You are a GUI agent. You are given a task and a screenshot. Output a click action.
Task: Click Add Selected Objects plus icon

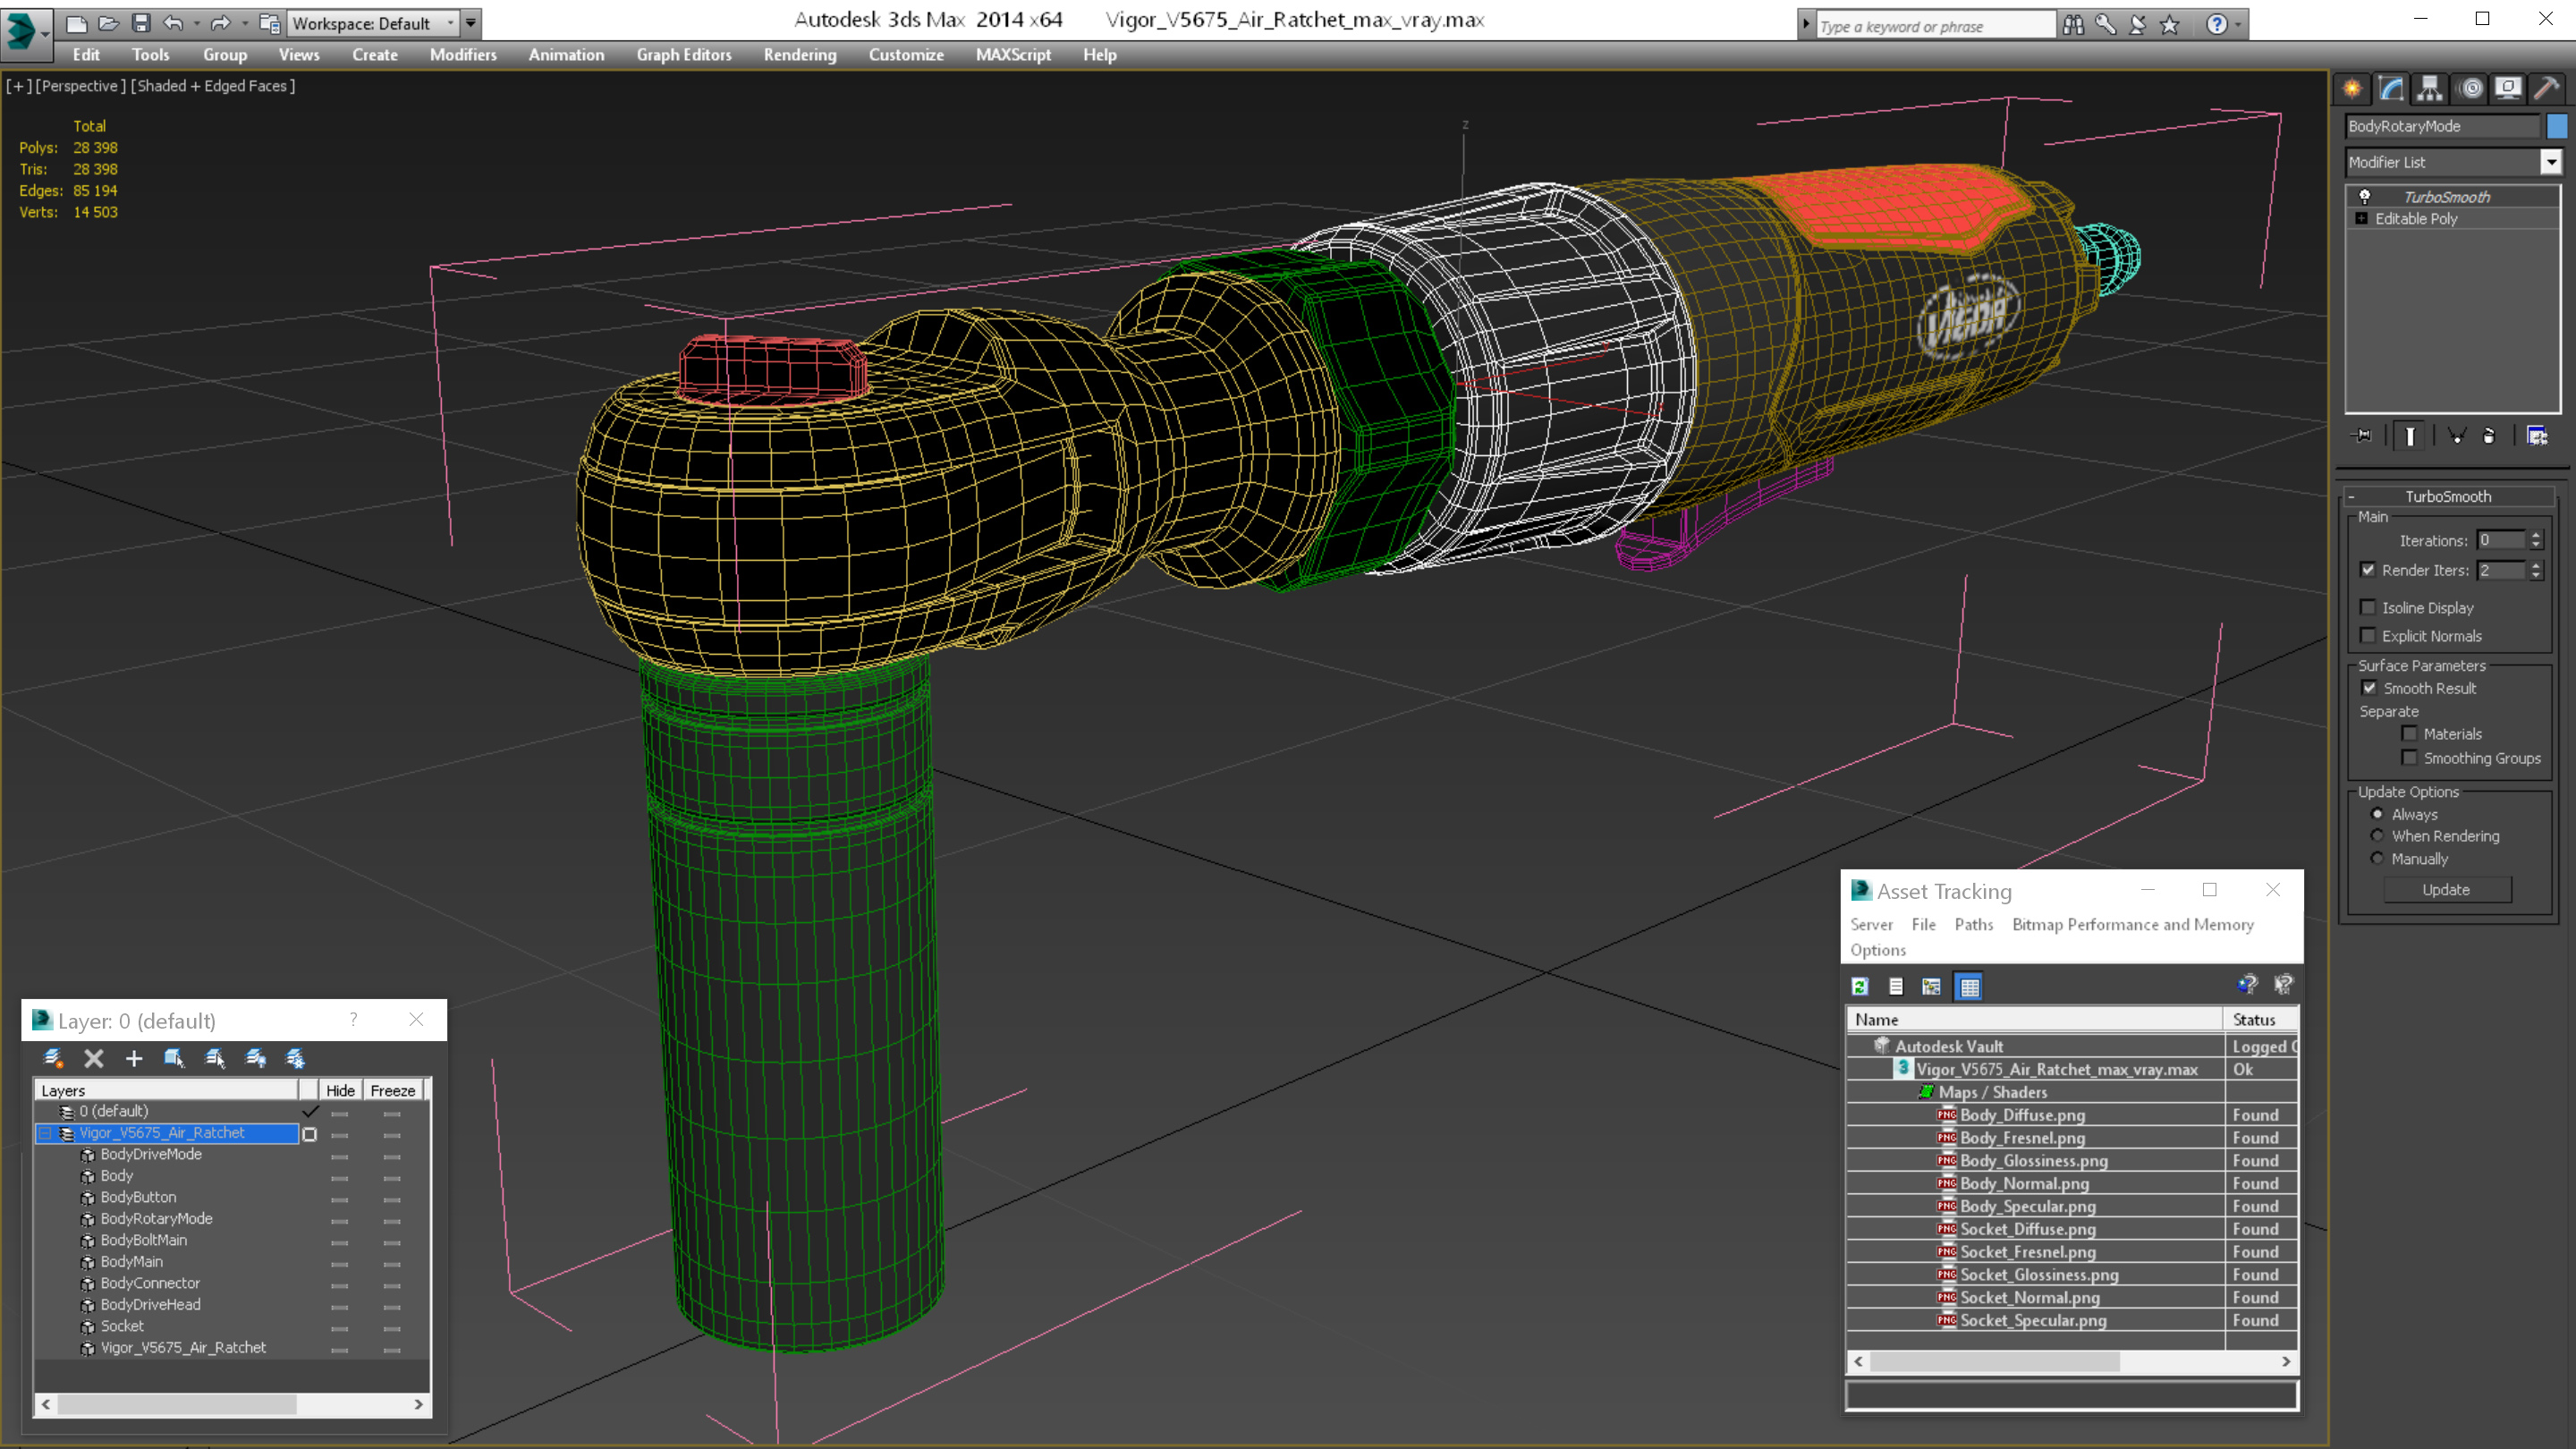pos(134,1058)
